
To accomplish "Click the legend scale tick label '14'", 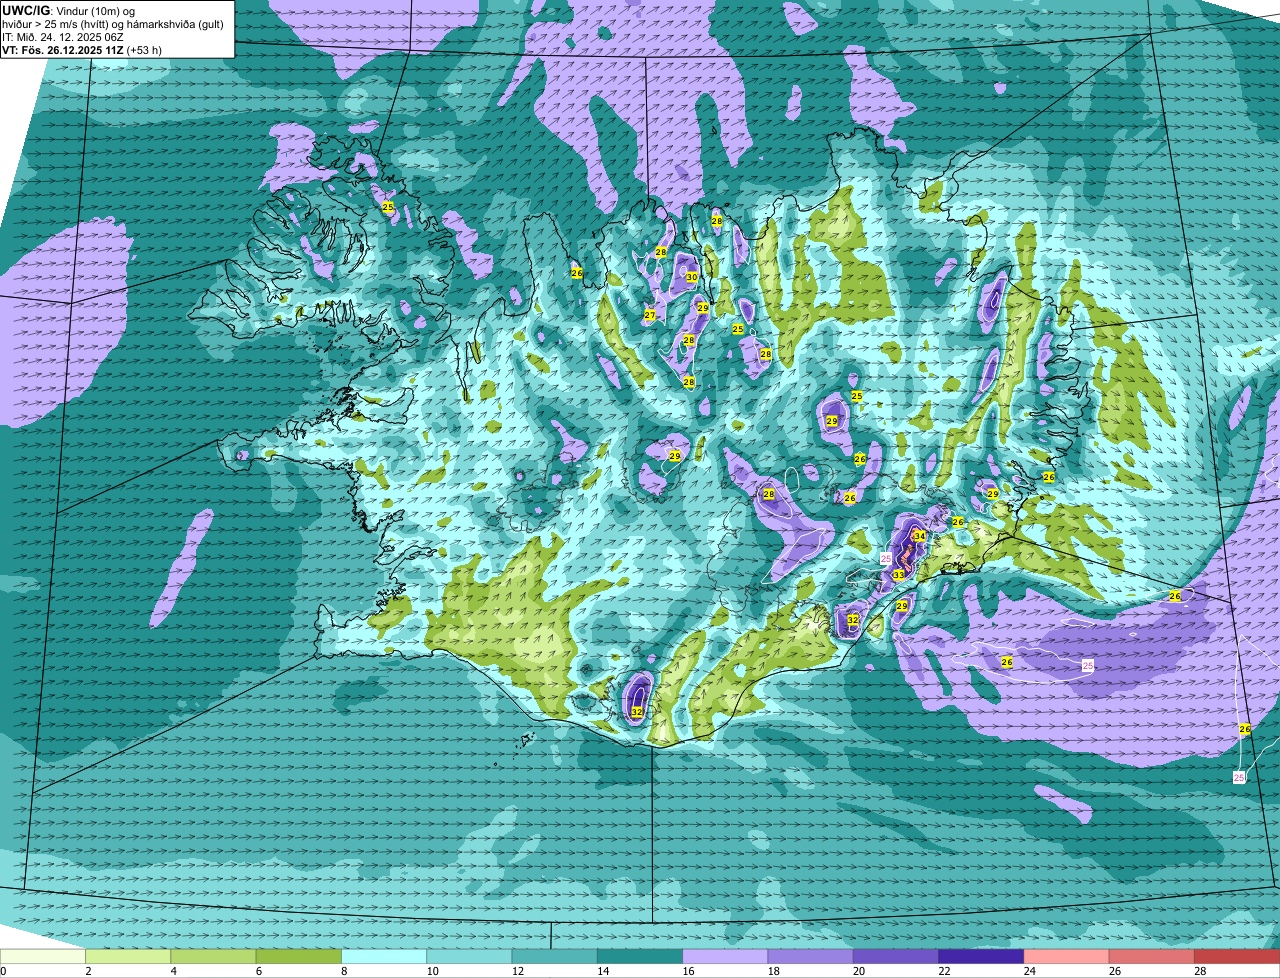I will tap(602, 971).
